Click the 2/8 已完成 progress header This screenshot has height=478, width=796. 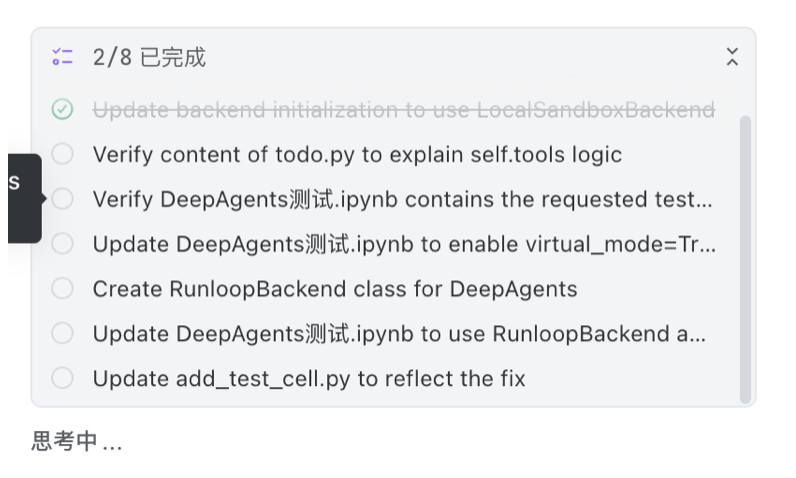click(149, 57)
